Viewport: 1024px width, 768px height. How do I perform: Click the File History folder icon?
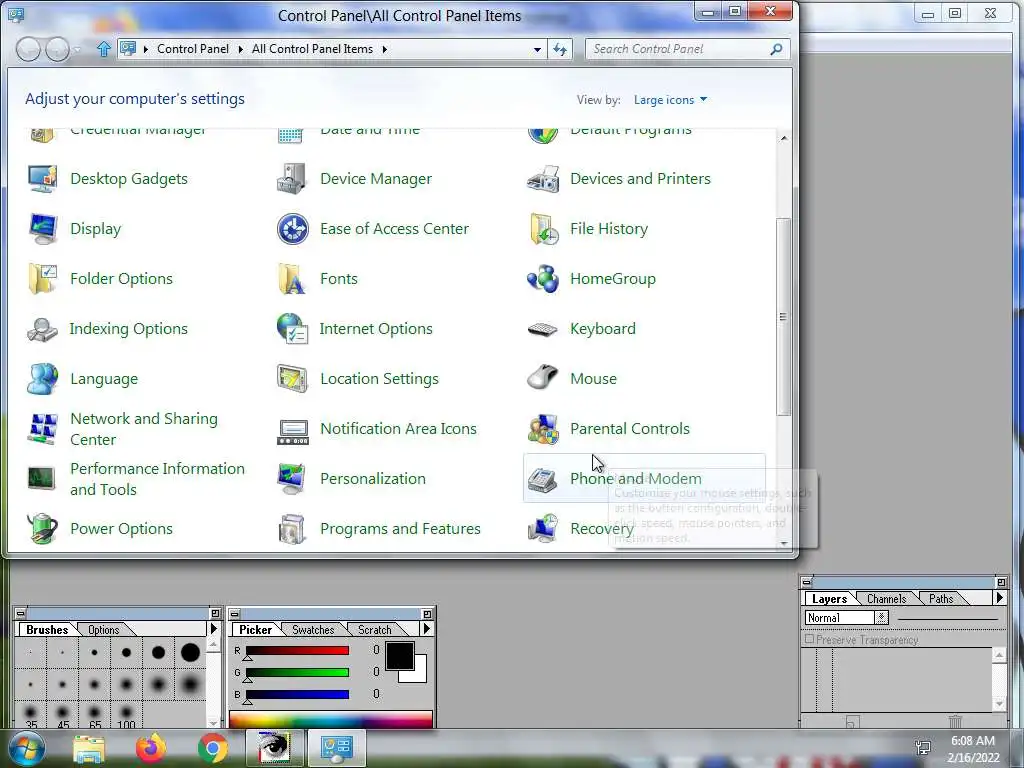click(x=543, y=229)
